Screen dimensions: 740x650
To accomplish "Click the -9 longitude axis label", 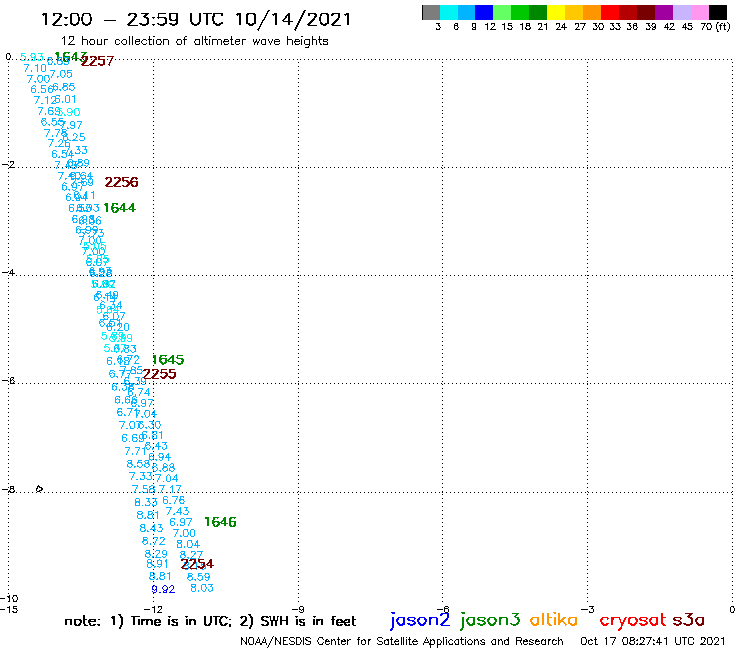I will (x=298, y=609).
